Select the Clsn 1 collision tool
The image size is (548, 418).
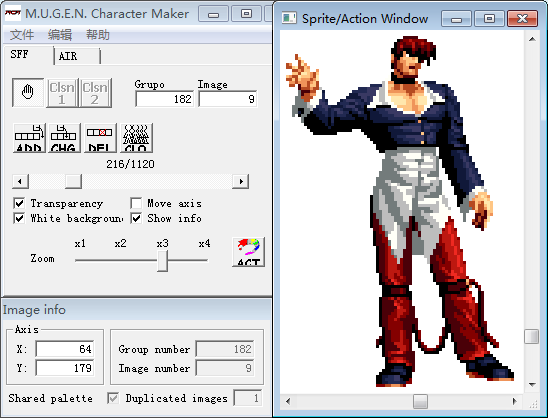tap(62, 93)
